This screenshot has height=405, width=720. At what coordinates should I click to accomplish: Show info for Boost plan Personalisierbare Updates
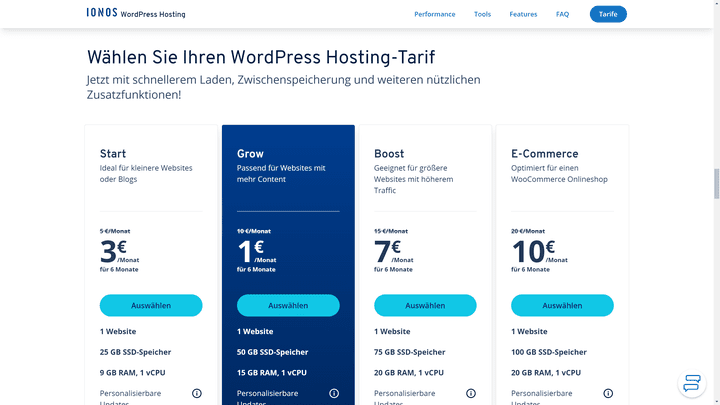pos(471,394)
